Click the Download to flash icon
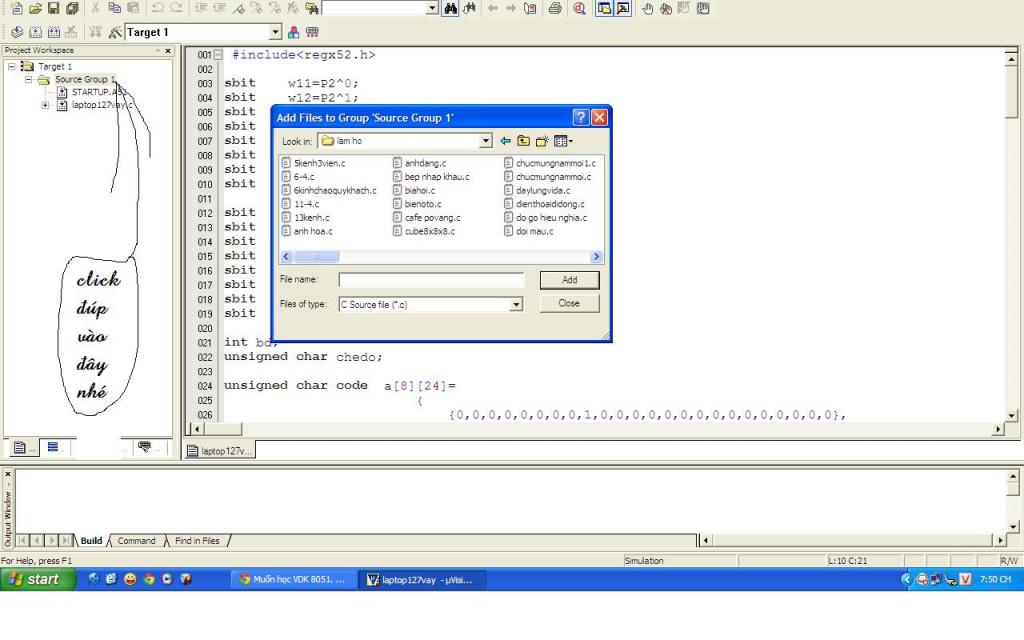The image size is (1024, 640). (x=95, y=32)
